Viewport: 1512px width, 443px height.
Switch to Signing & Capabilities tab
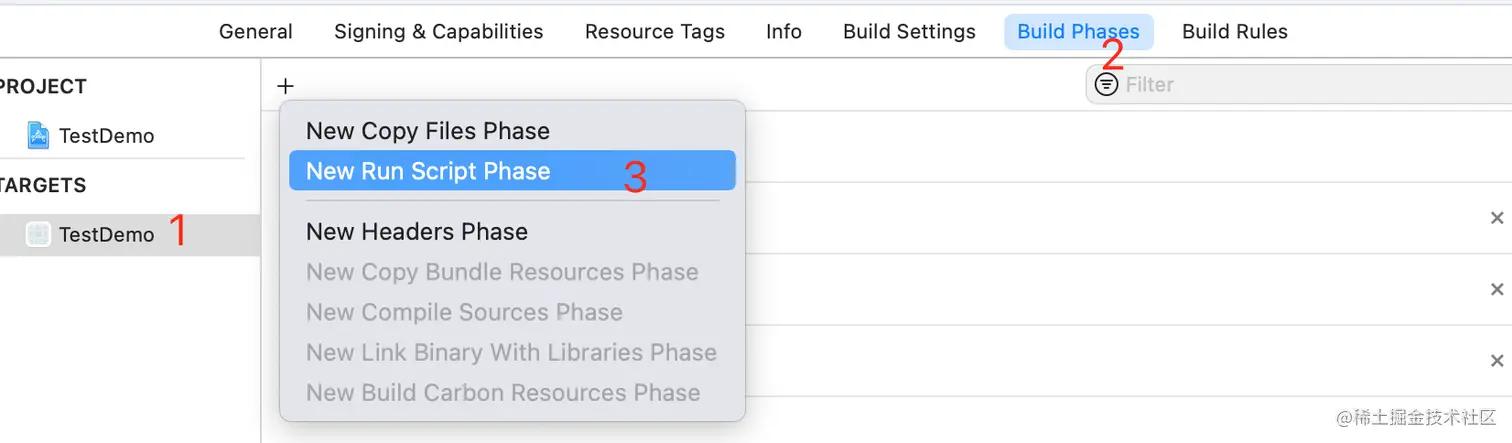439,32
